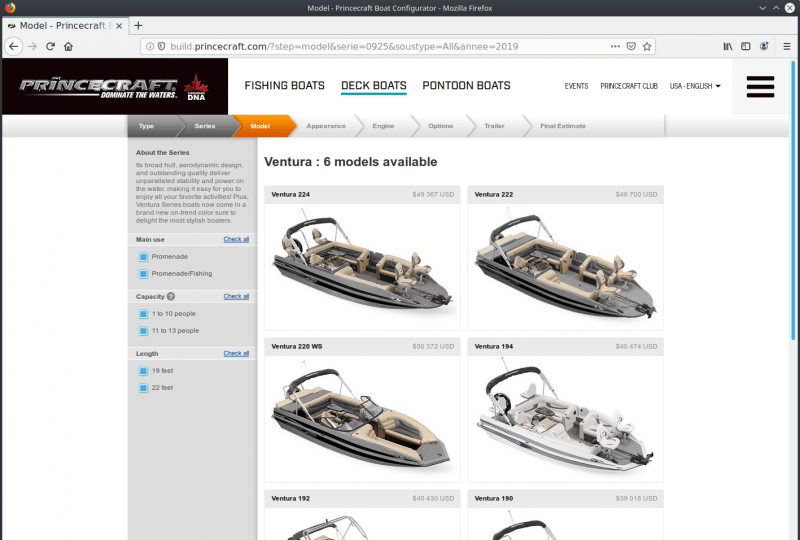Click the Princecraft logo
800x540 pixels.
(x=114, y=87)
